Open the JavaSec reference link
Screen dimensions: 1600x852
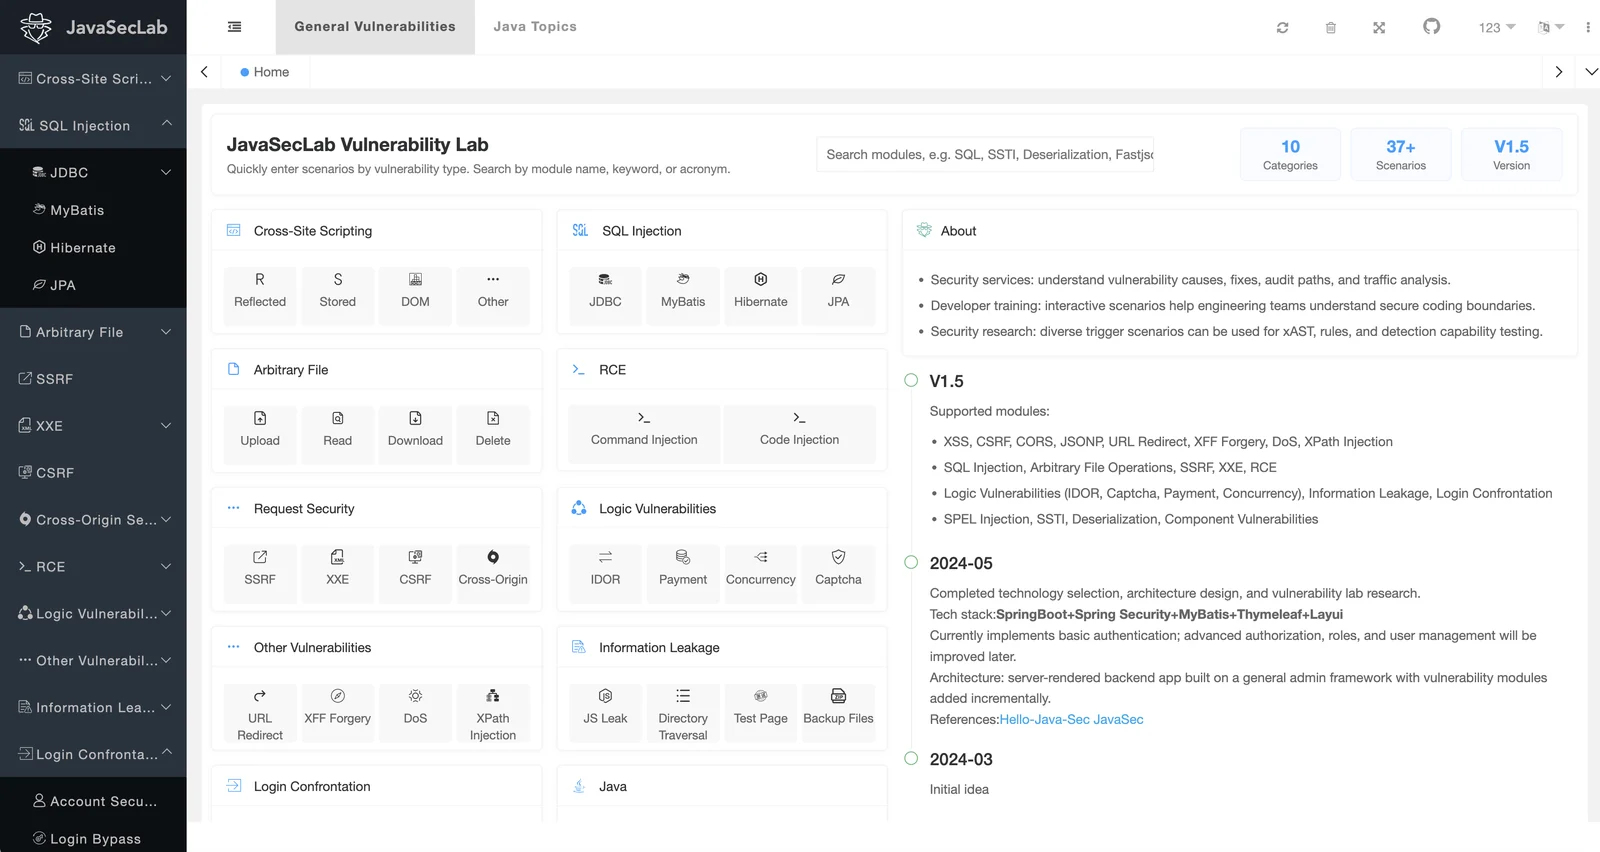coord(1119,719)
